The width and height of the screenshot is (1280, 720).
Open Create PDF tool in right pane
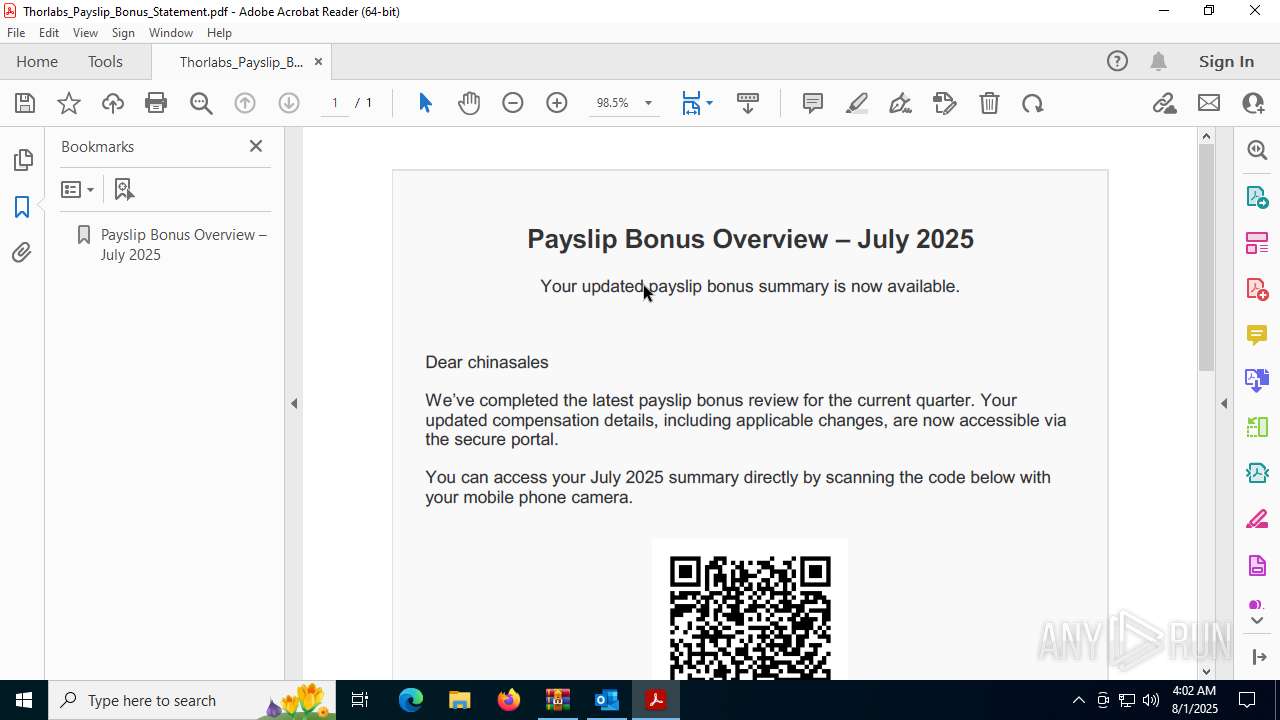click(1257, 289)
